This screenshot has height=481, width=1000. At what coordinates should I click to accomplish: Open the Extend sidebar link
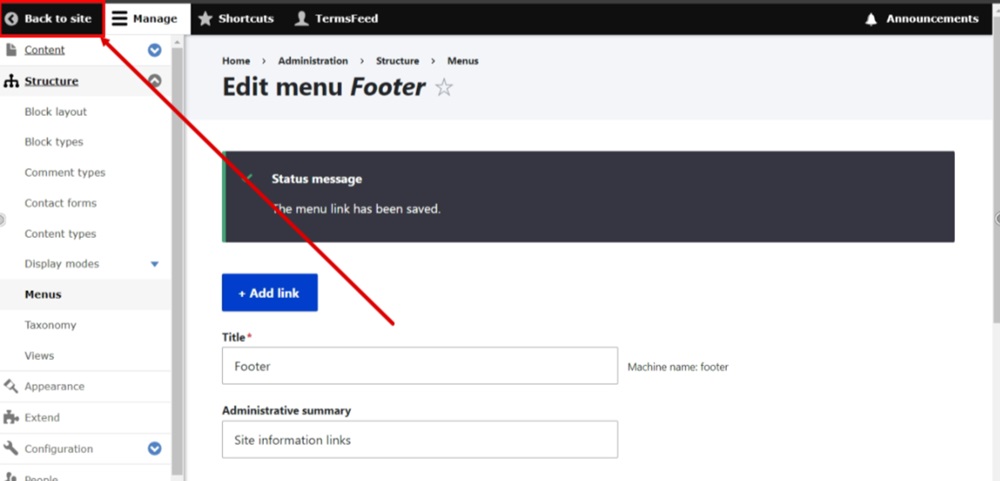coord(42,417)
